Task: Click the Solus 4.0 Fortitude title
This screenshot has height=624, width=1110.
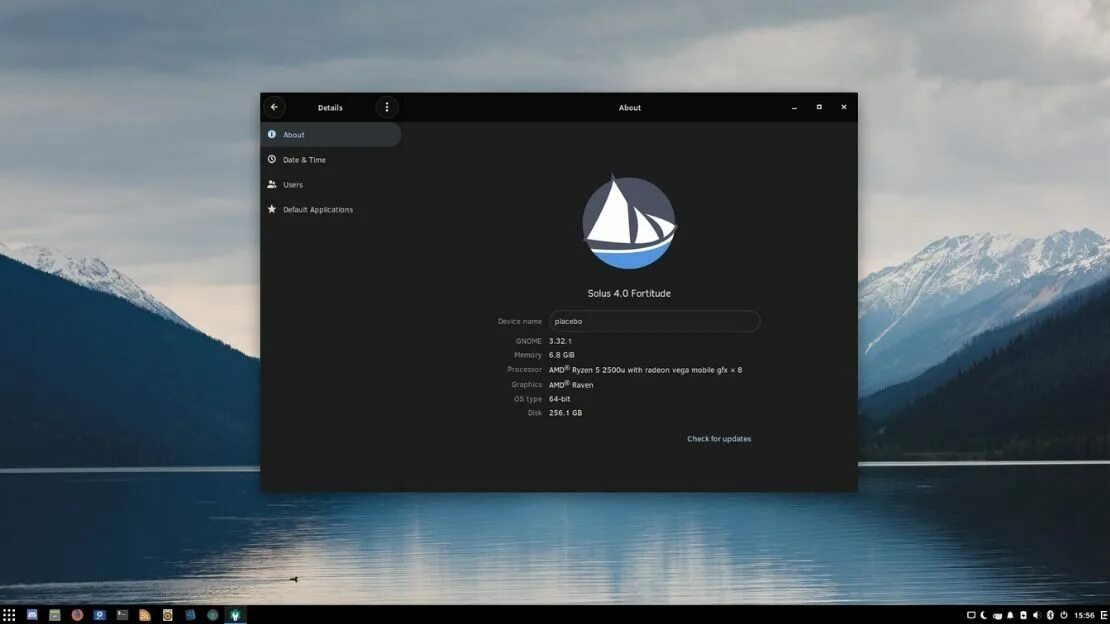Action: point(629,293)
